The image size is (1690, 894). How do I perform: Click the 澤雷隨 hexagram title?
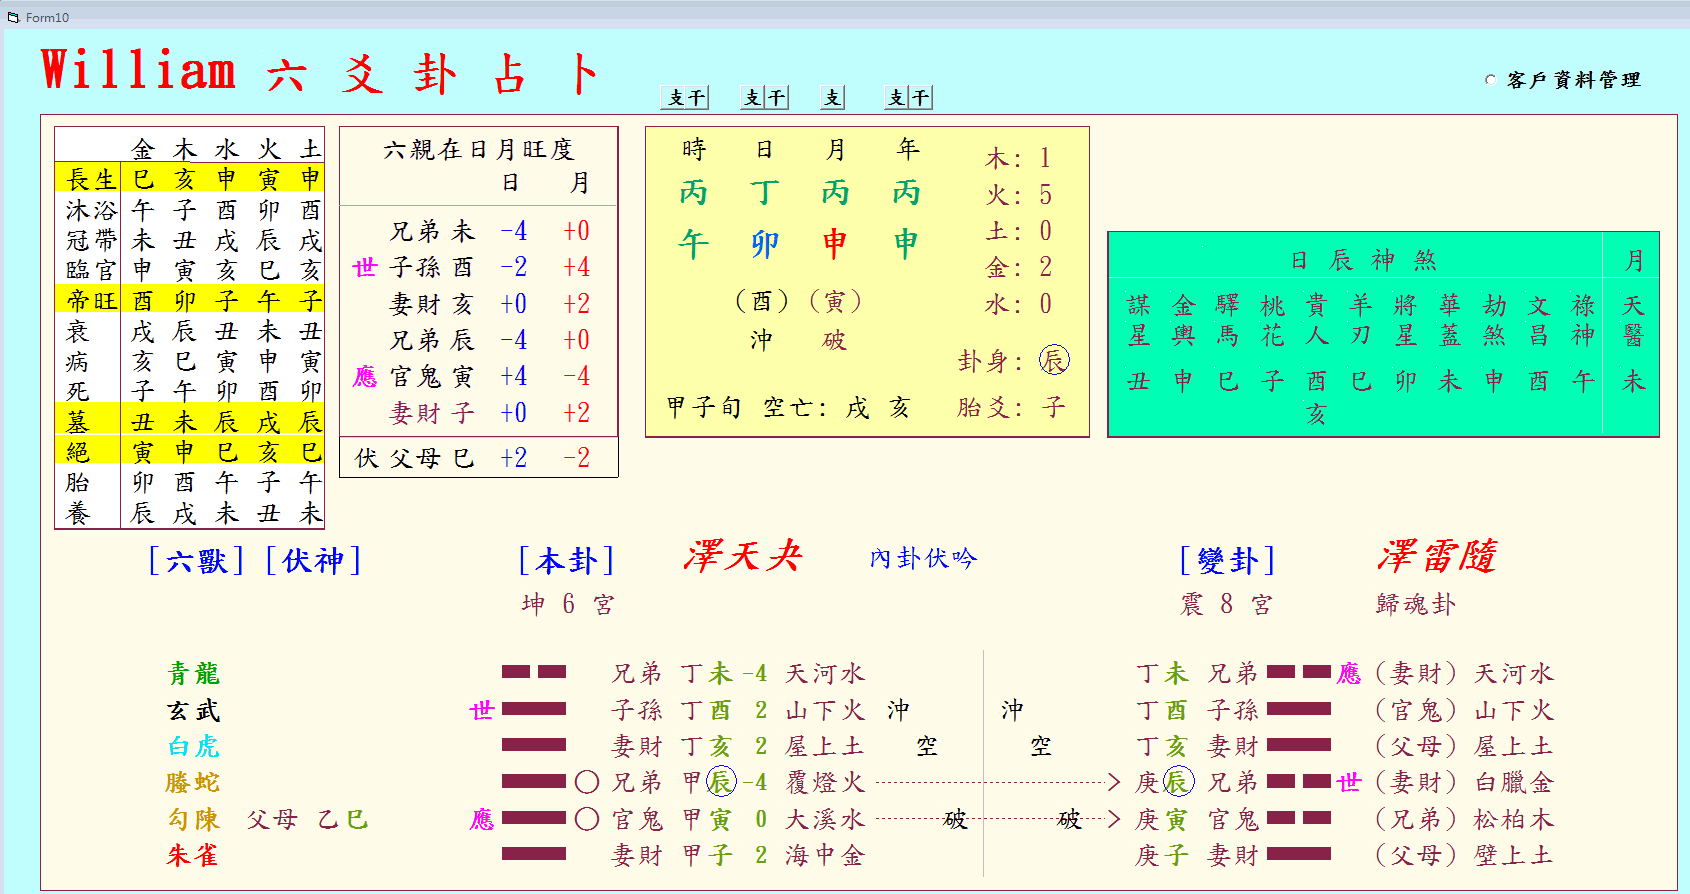1437,556
